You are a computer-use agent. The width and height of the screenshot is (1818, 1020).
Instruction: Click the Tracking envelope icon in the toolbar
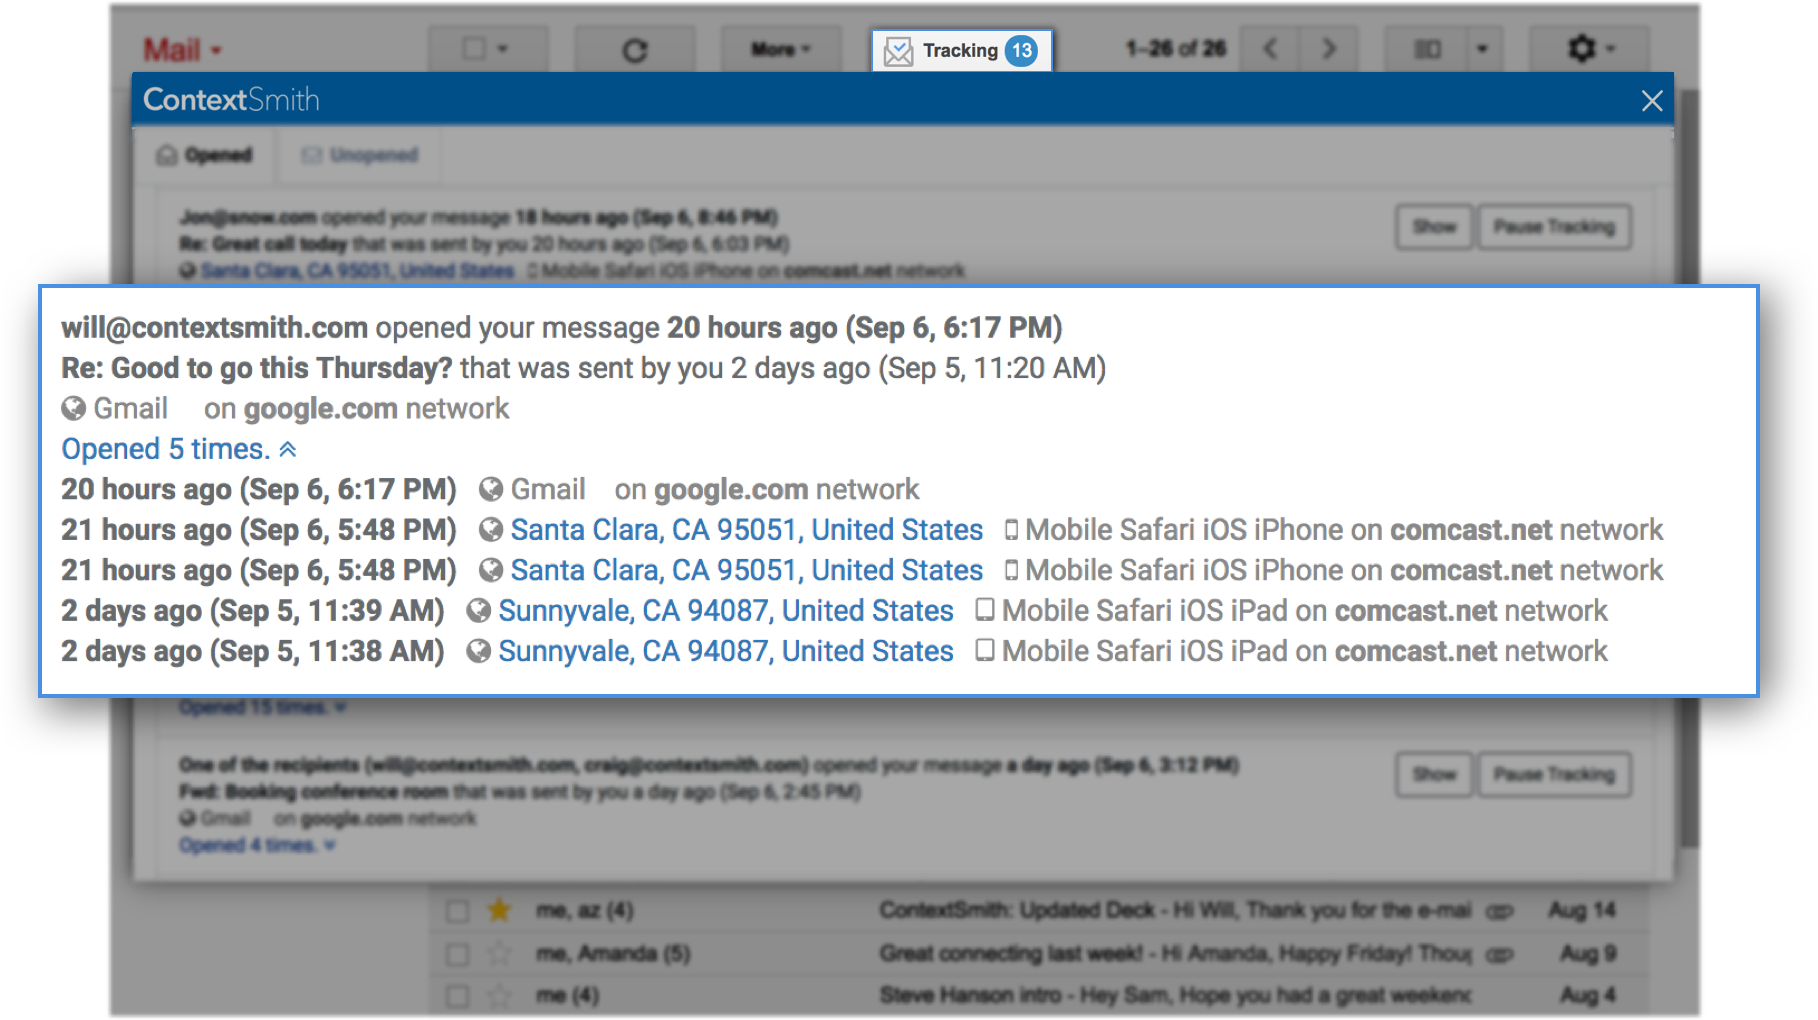901,49
